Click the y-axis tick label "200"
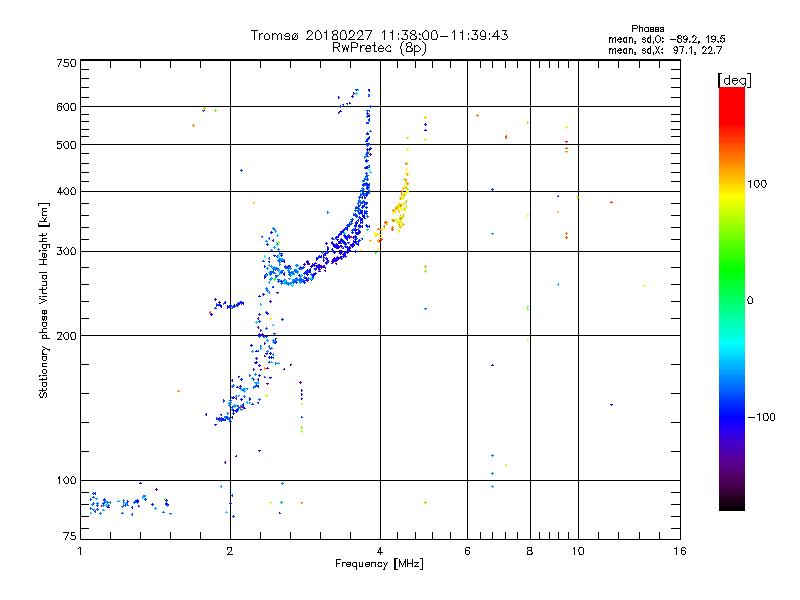This screenshot has width=800, height=600. click(x=66, y=336)
